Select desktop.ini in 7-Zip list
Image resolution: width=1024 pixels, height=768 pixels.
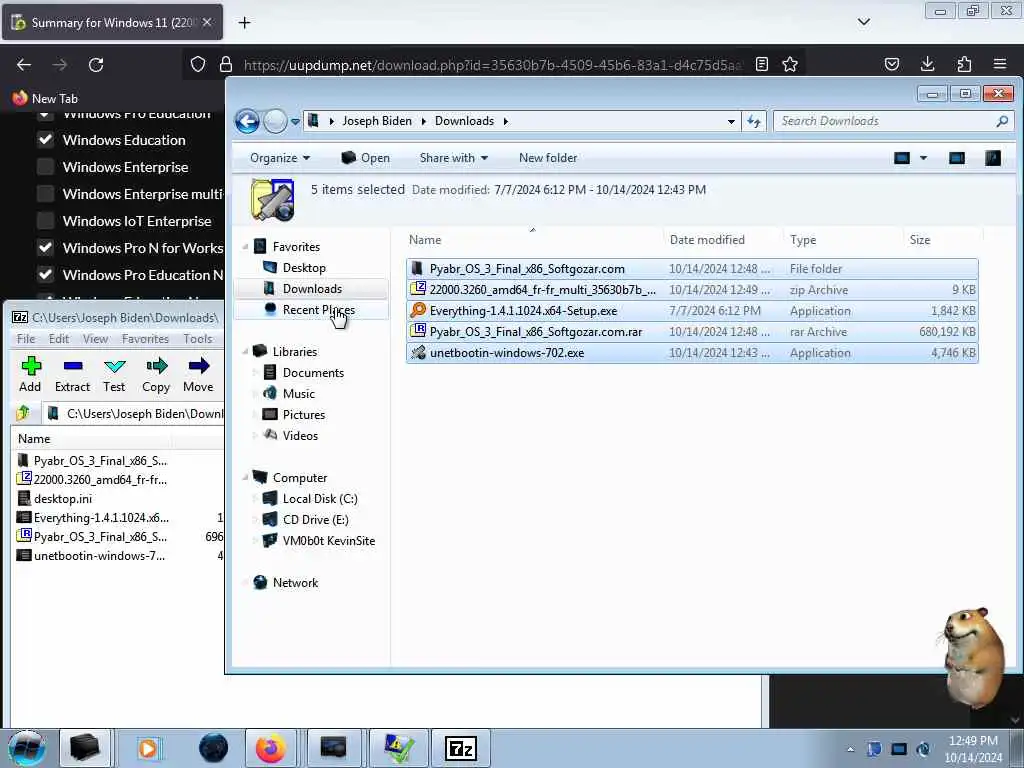(63, 498)
